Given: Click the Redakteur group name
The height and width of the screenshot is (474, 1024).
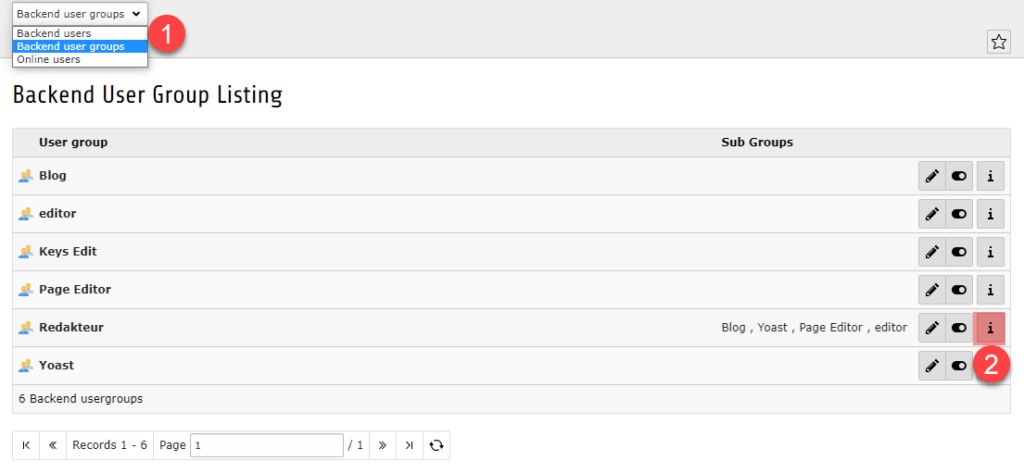Looking at the screenshot, I should point(71,327).
